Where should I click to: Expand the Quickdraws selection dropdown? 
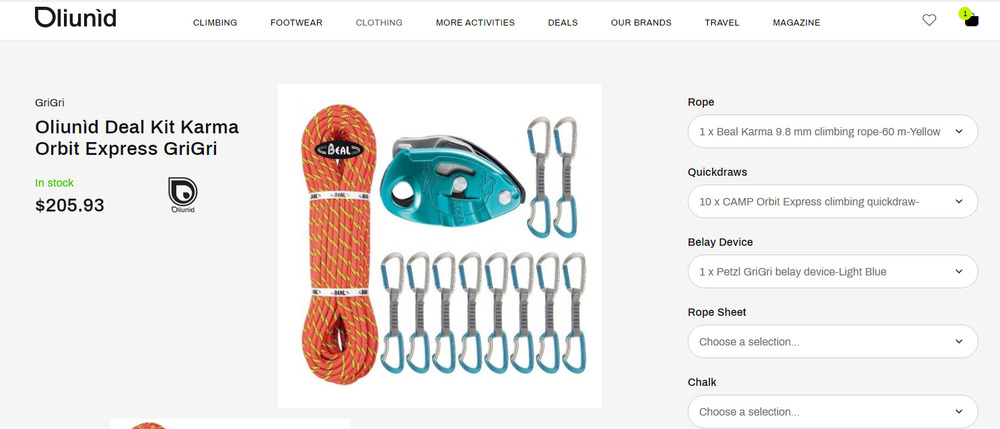(832, 201)
